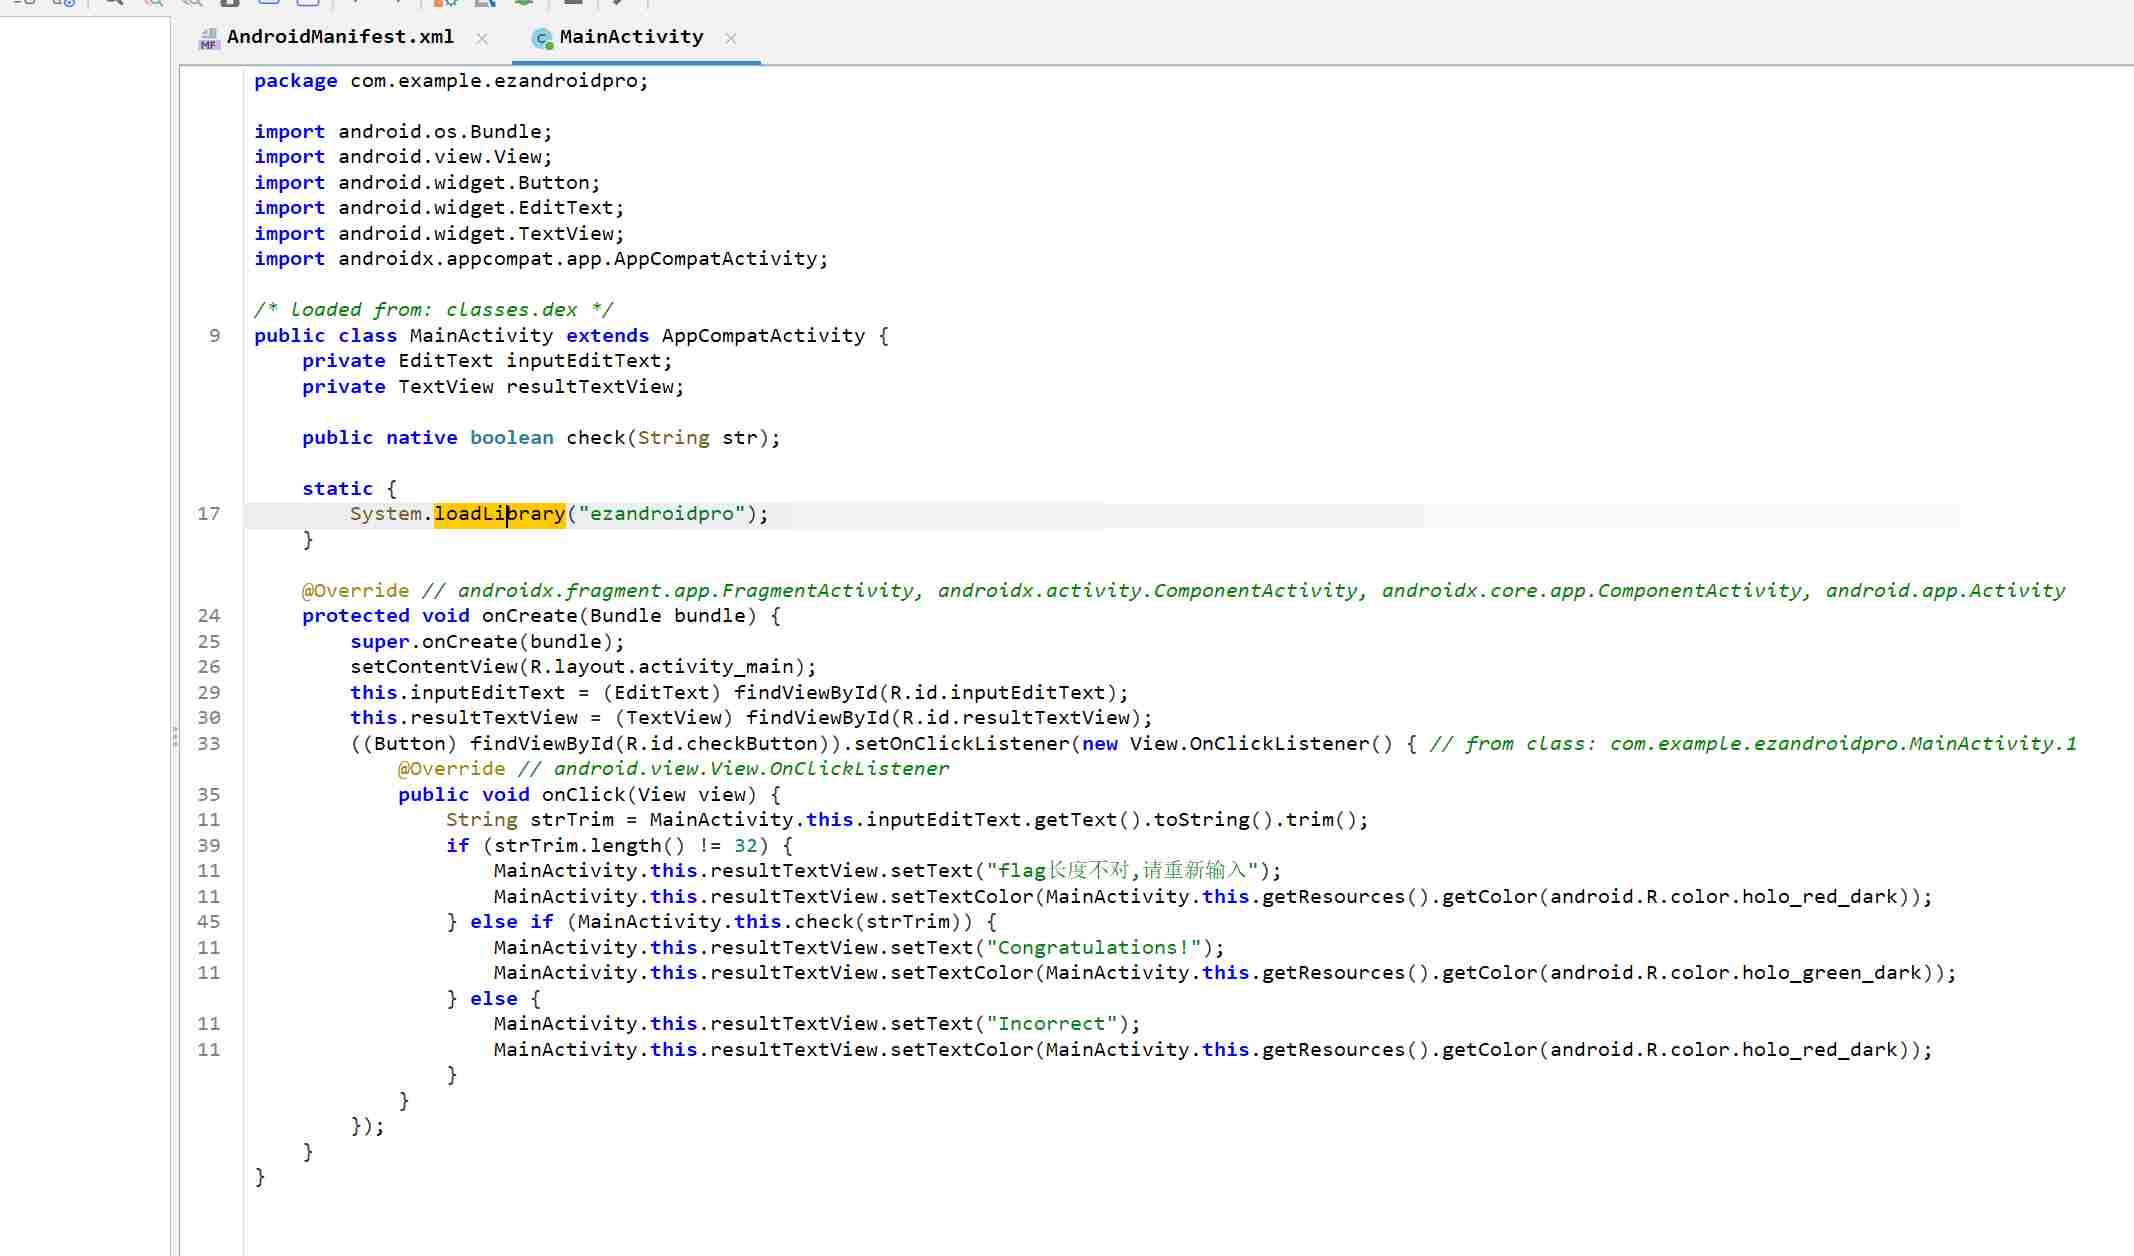Click the highlighted loadLibrary method call
This screenshot has height=1256, width=2134.
[499, 514]
